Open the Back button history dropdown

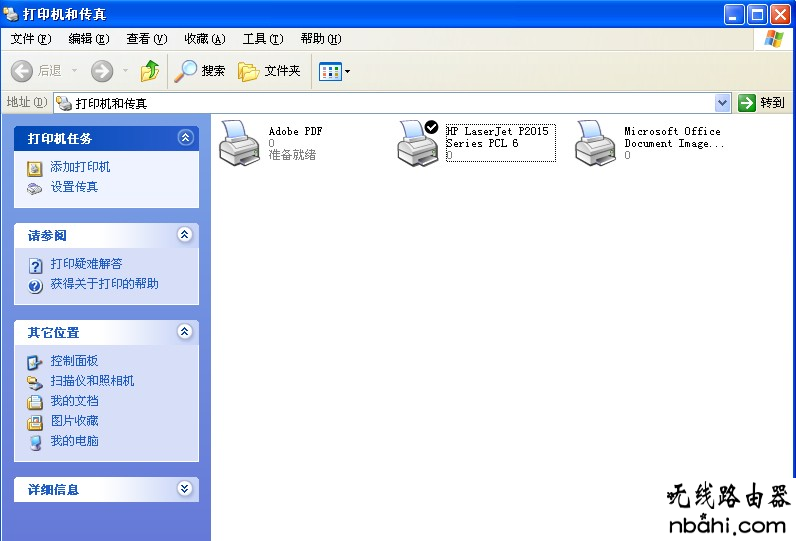pyautogui.click(x=74, y=71)
